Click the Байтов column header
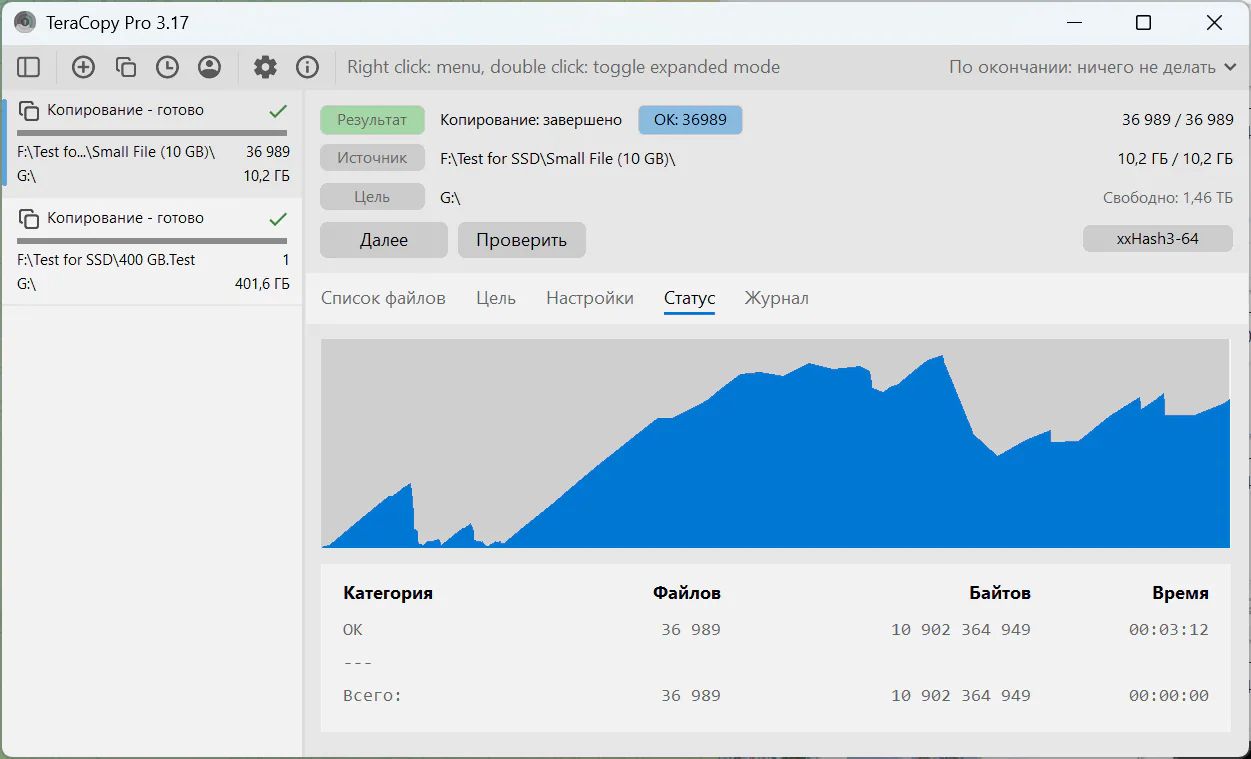Image resolution: width=1251 pixels, height=759 pixels. coord(999,593)
